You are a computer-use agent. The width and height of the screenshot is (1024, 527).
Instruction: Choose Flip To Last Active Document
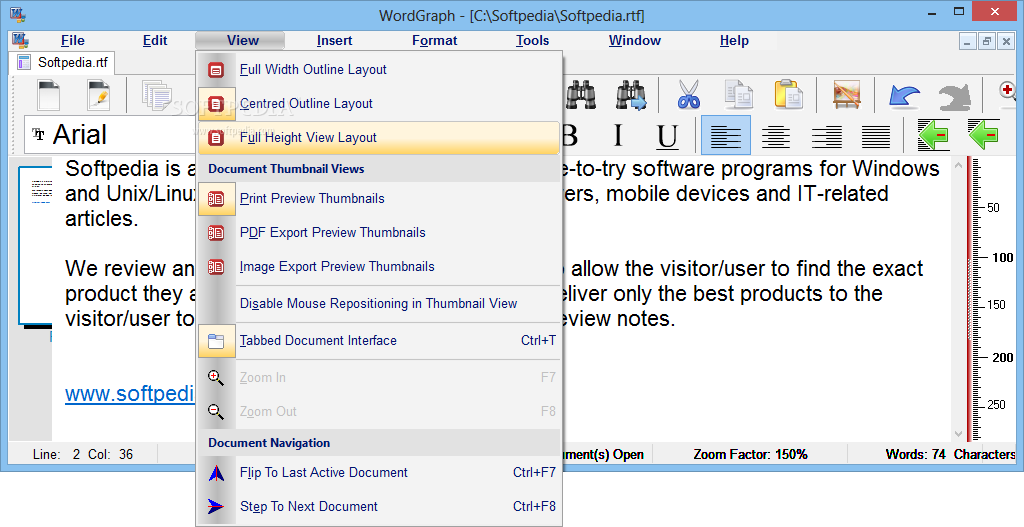tap(379, 472)
